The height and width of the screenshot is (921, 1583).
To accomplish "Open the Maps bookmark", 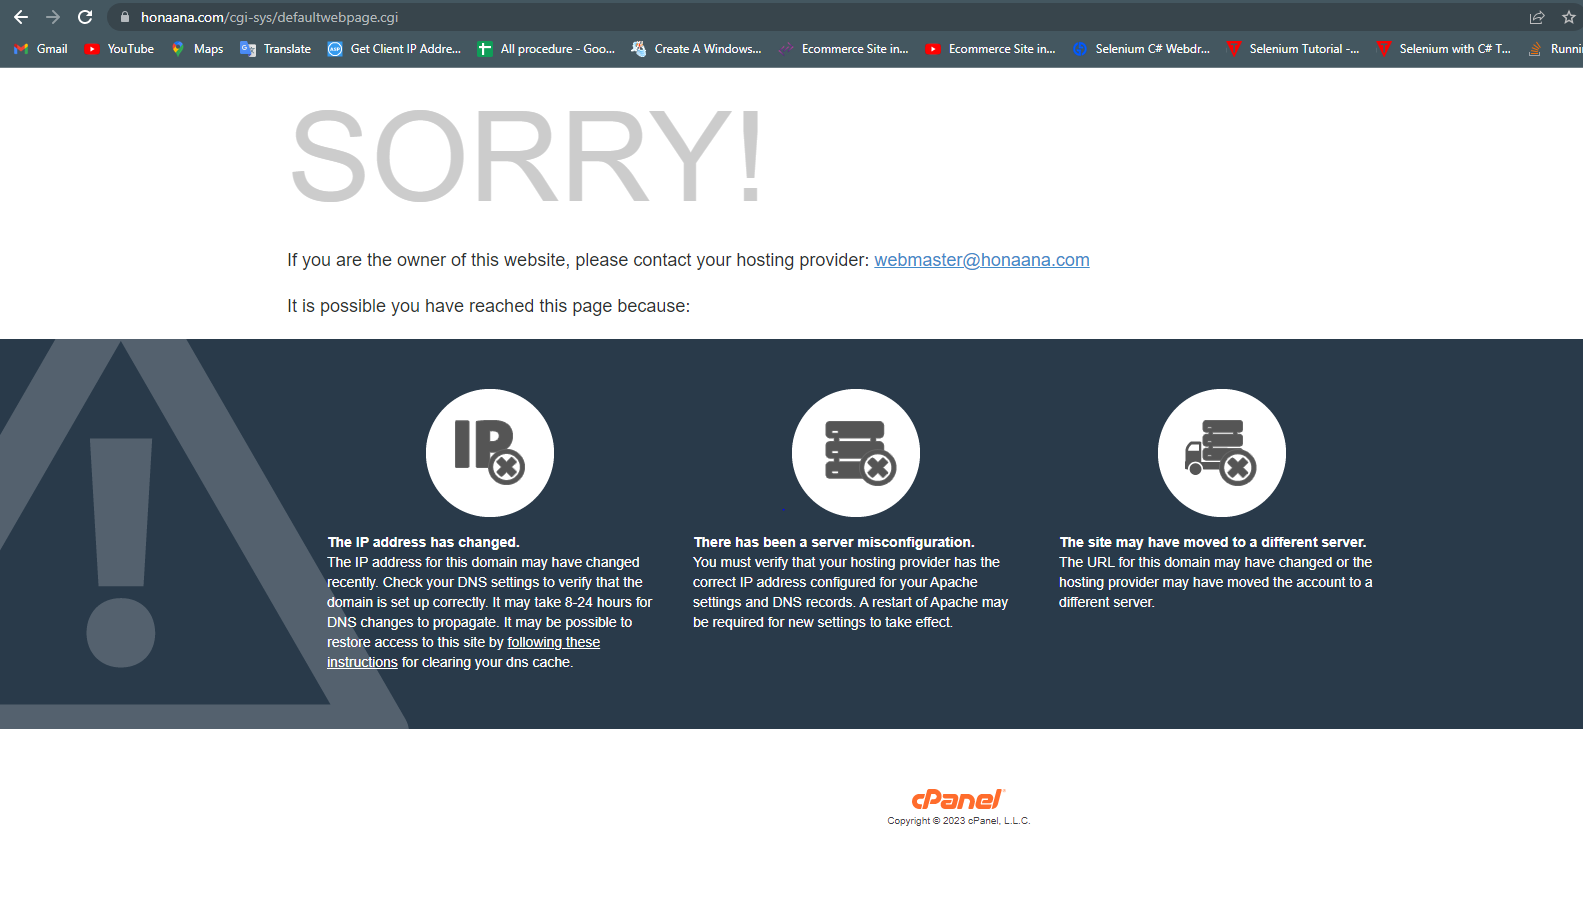I will point(197,49).
